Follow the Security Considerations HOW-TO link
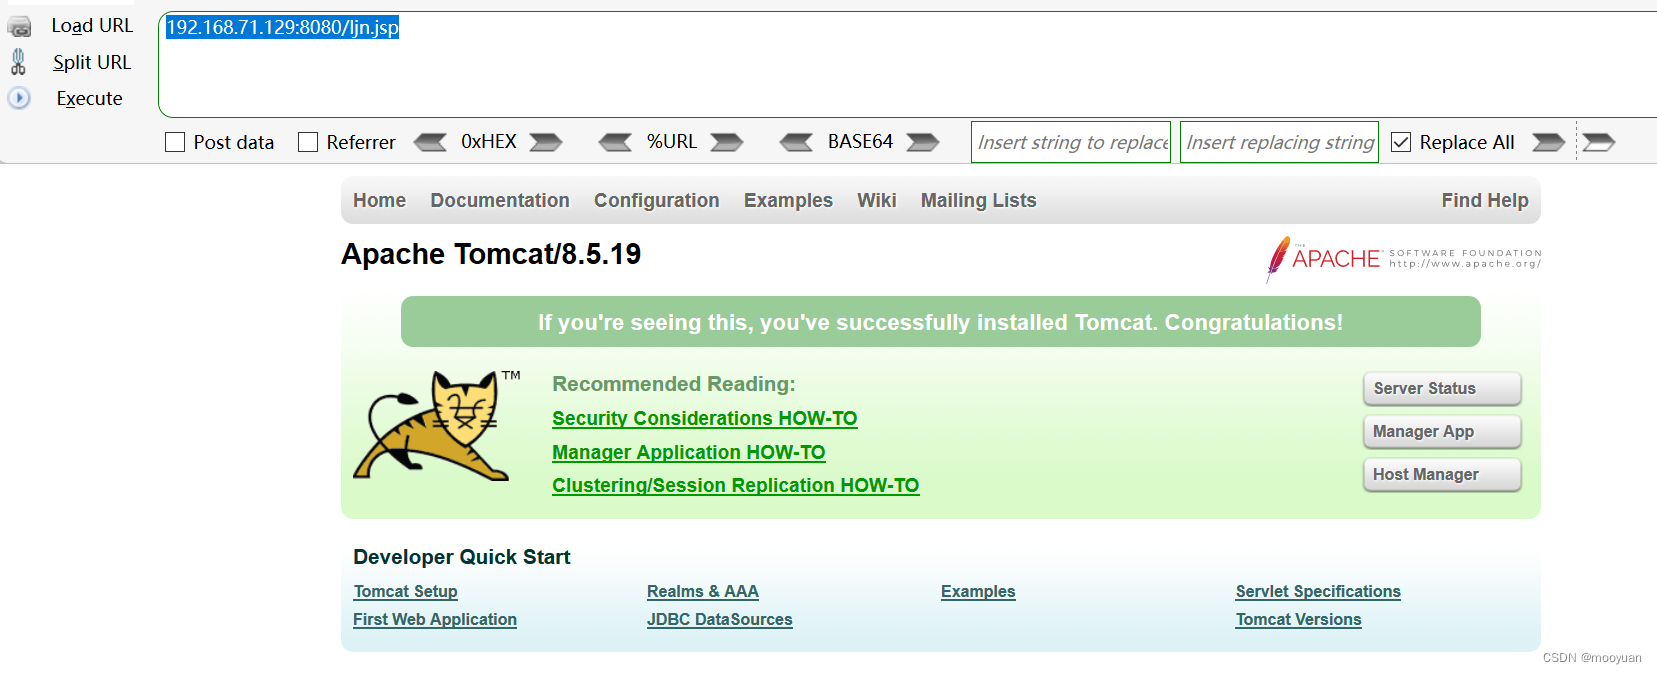This screenshot has height=674, width=1657. click(704, 418)
